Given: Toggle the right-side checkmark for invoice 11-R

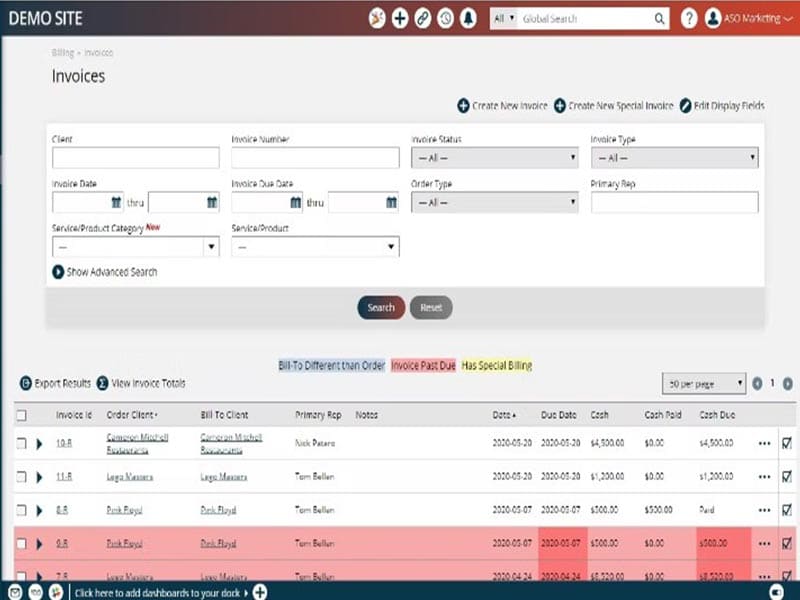Looking at the screenshot, I should [787, 477].
